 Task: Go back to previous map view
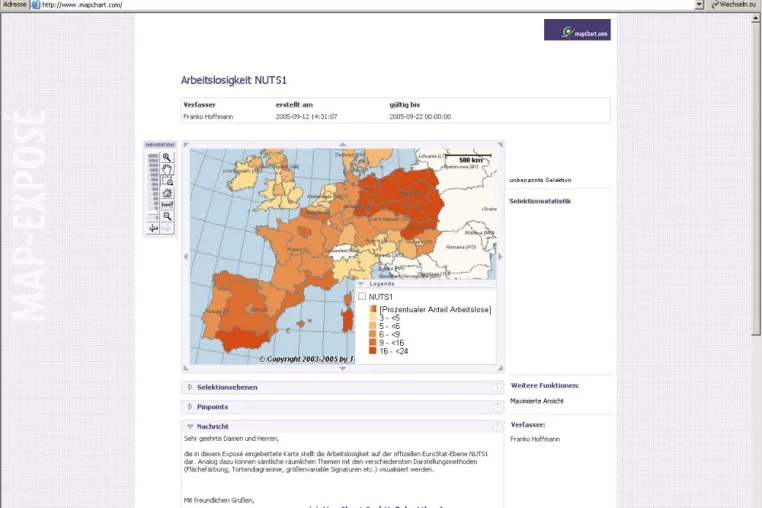[153, 228]
